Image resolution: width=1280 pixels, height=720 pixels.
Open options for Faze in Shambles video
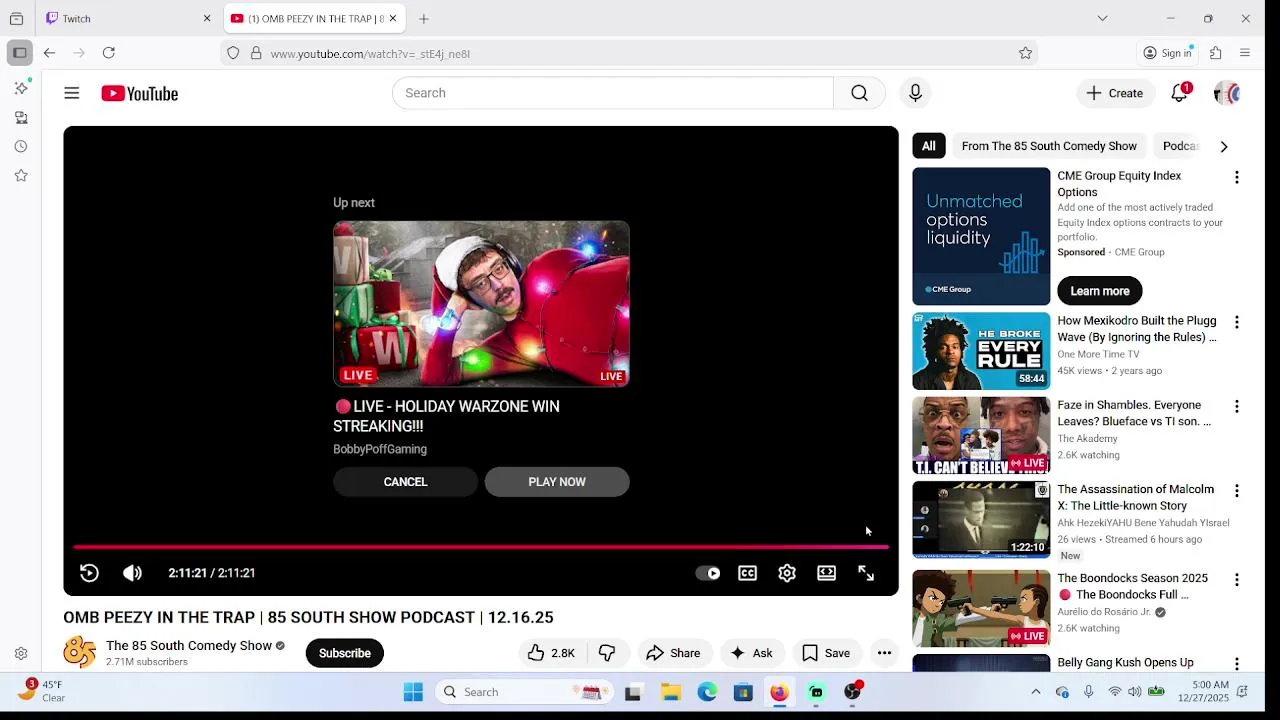click(1237, 406)
